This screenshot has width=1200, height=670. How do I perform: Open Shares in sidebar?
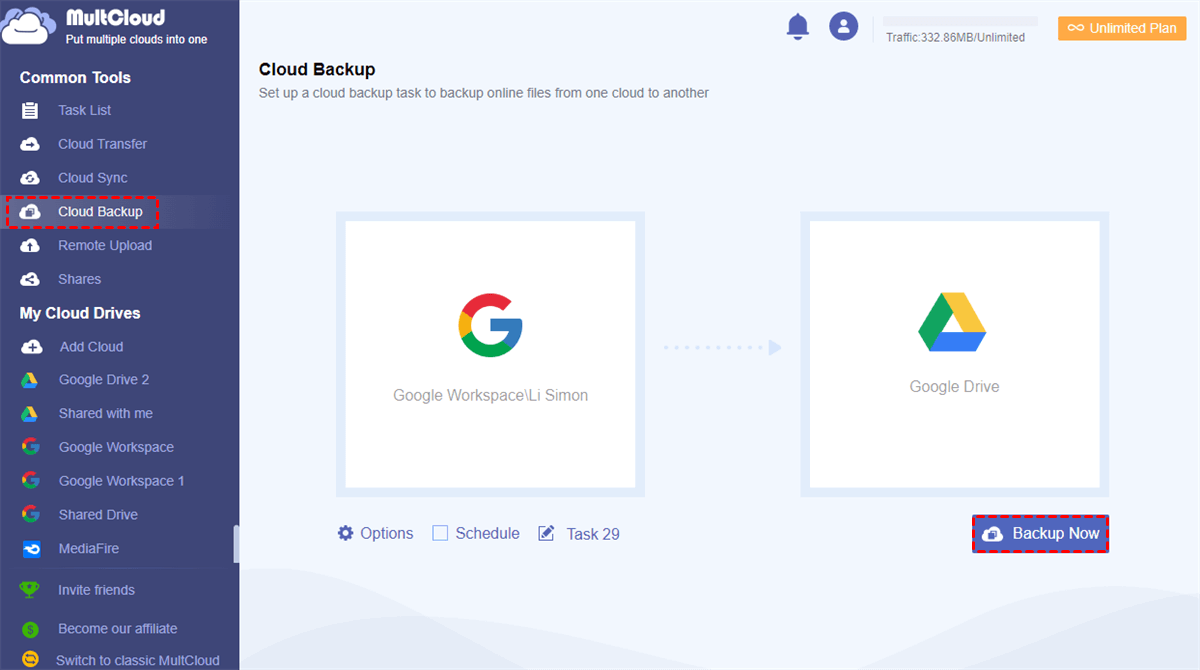80,279
